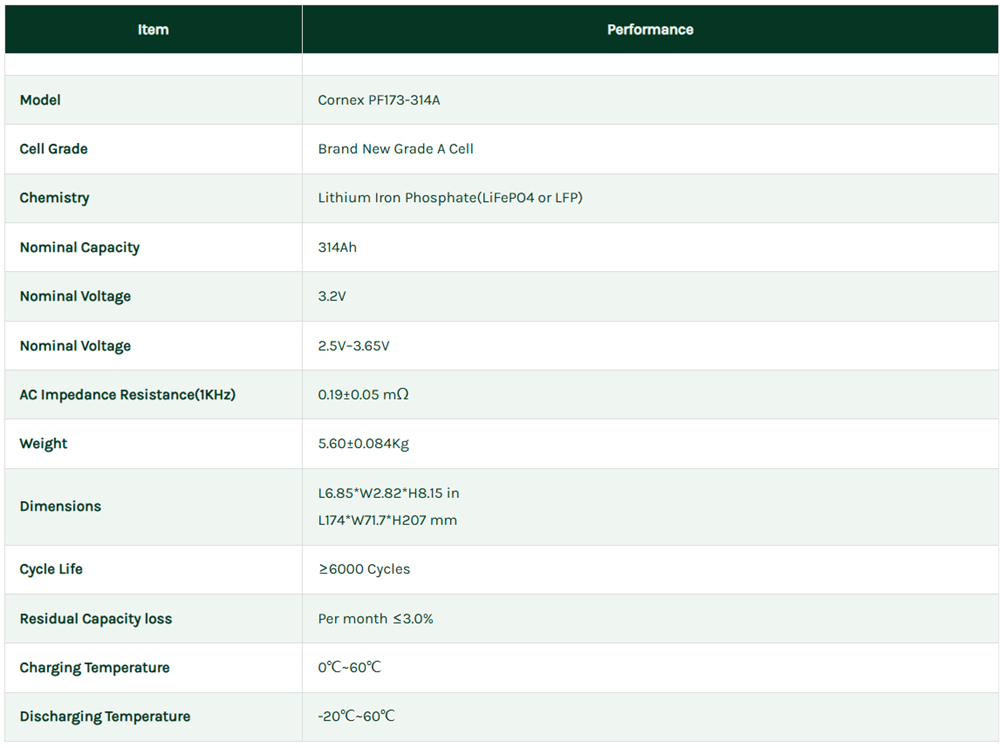Click the "Residual Capacity loss" row label
Image resolution: width=1000 pixels, height=748 pixels.
coord(96,619)
